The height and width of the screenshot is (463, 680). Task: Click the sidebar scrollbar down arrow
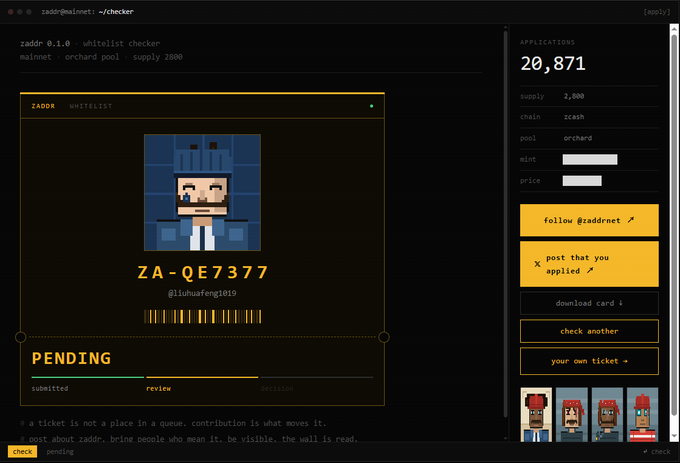[674, 436]
